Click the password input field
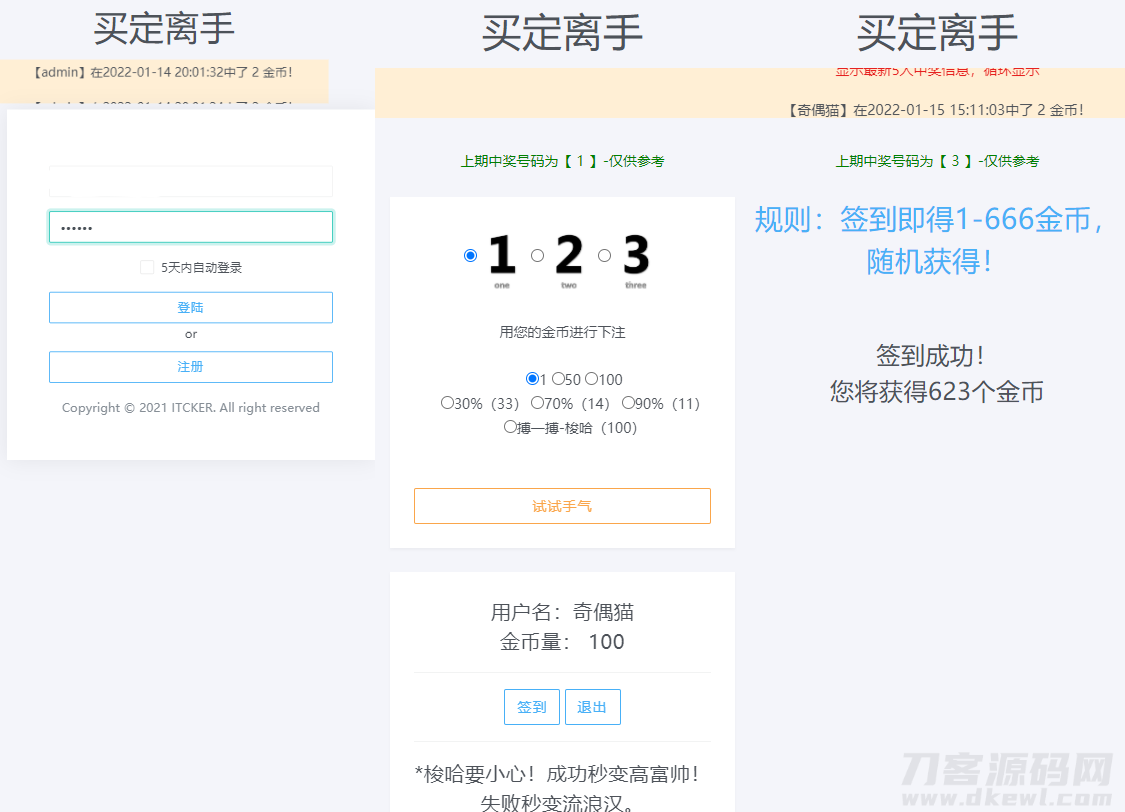Screen dimensions: 1125x812 point(190,226)
